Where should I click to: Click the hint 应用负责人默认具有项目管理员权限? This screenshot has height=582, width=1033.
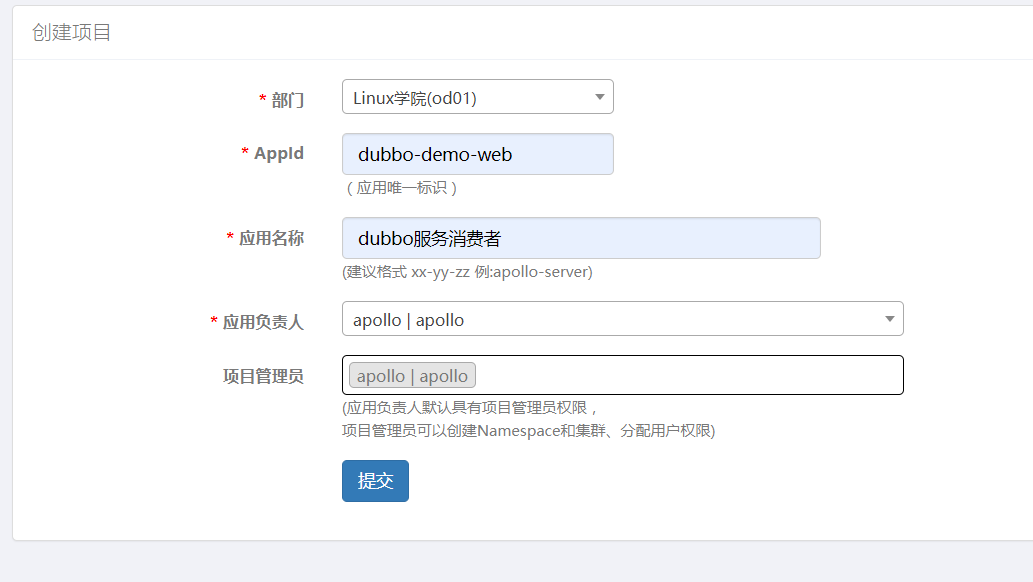coord(470,407)
